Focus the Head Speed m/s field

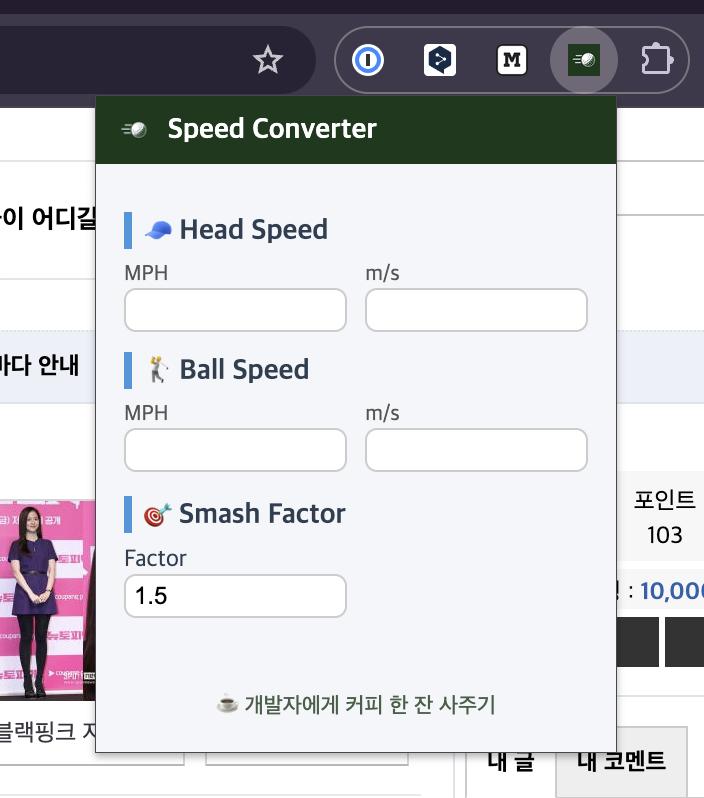[476, 310]
